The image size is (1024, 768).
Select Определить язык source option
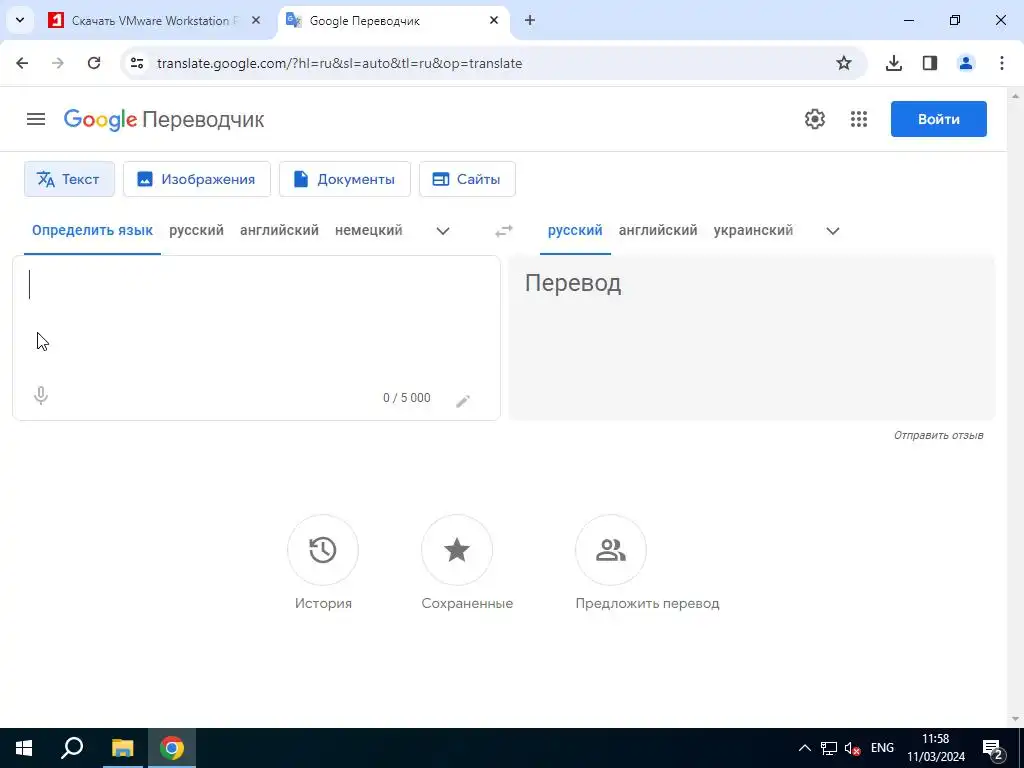click(x=92, y=231)
